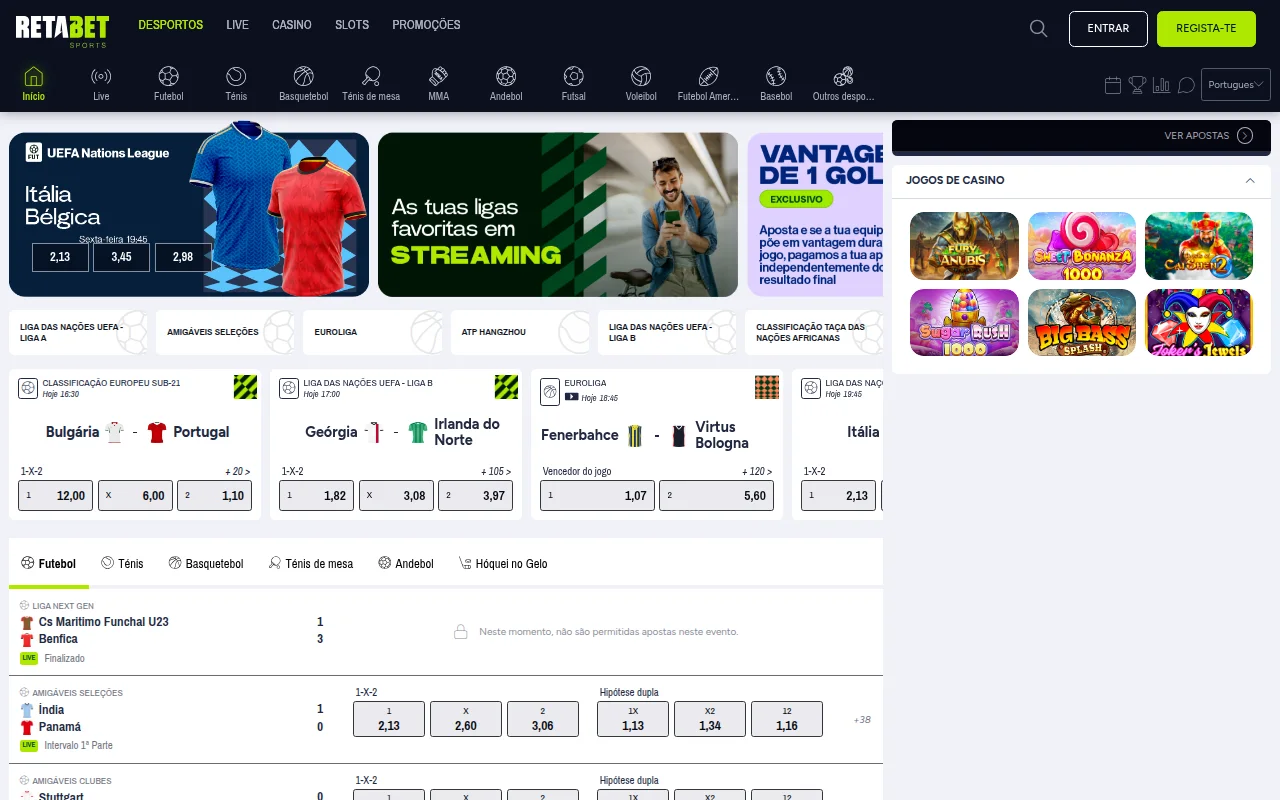Expand +120 markets for Fenerbahce match
The width and height of the screenshot is (1280, 800).
[757, 471]
